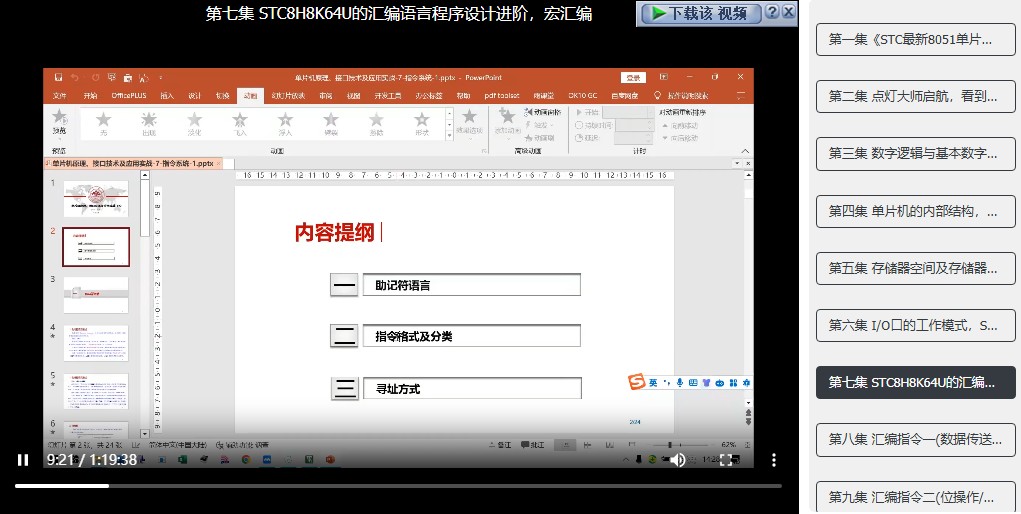Choose the 无 animation effect star
1021x514 pixels.
tap(104, 123)
